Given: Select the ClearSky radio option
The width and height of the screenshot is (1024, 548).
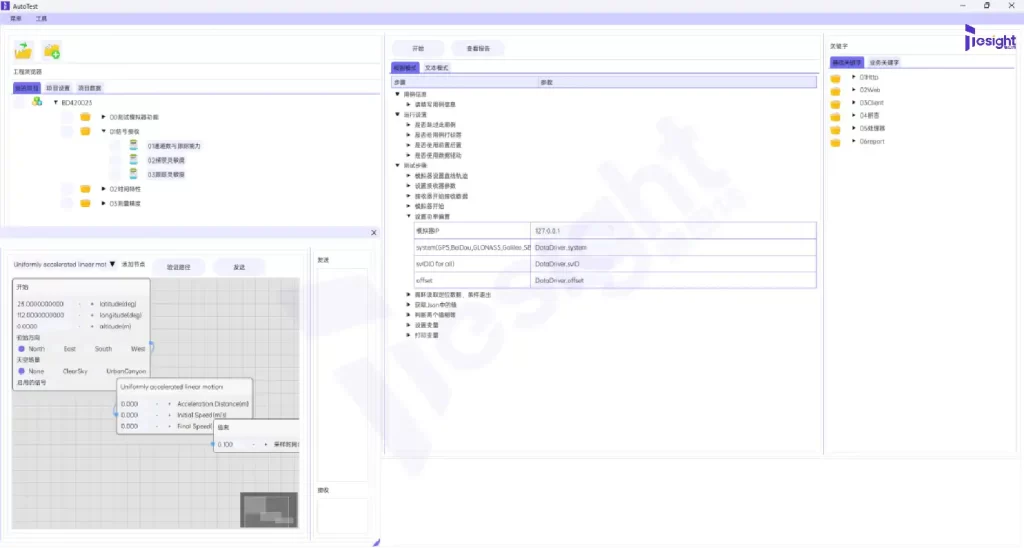Looking at the screenshot, I should click(76, 371).
